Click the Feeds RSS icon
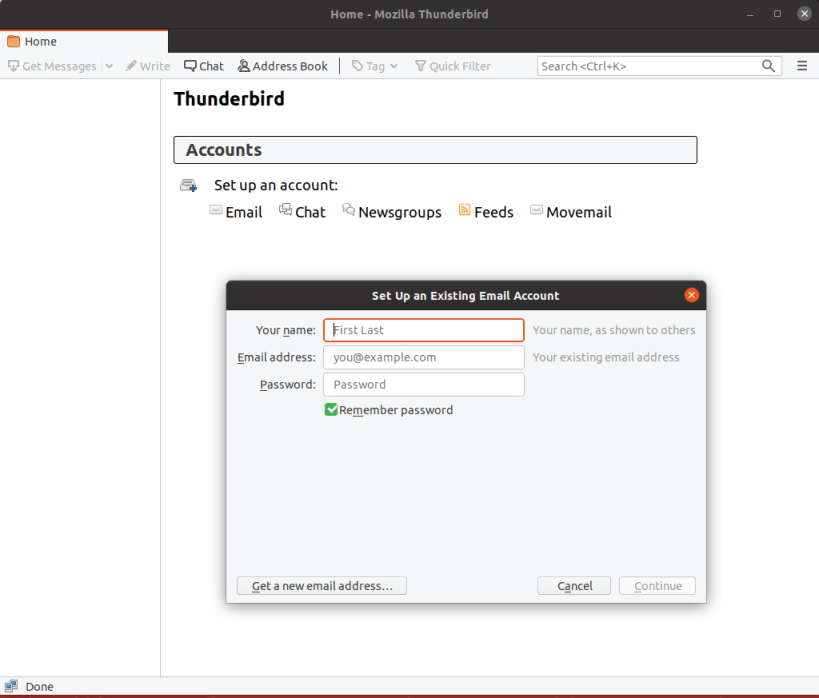This screenshot has height=698, width=819. tap(464, 210)
